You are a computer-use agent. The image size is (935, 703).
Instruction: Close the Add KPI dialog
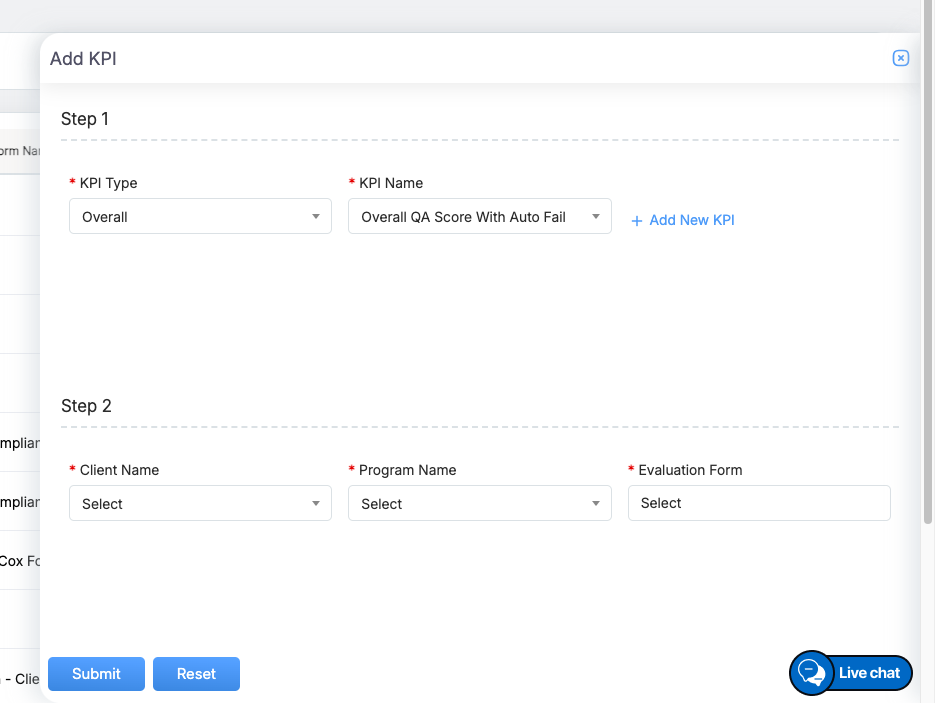(900, 58)
